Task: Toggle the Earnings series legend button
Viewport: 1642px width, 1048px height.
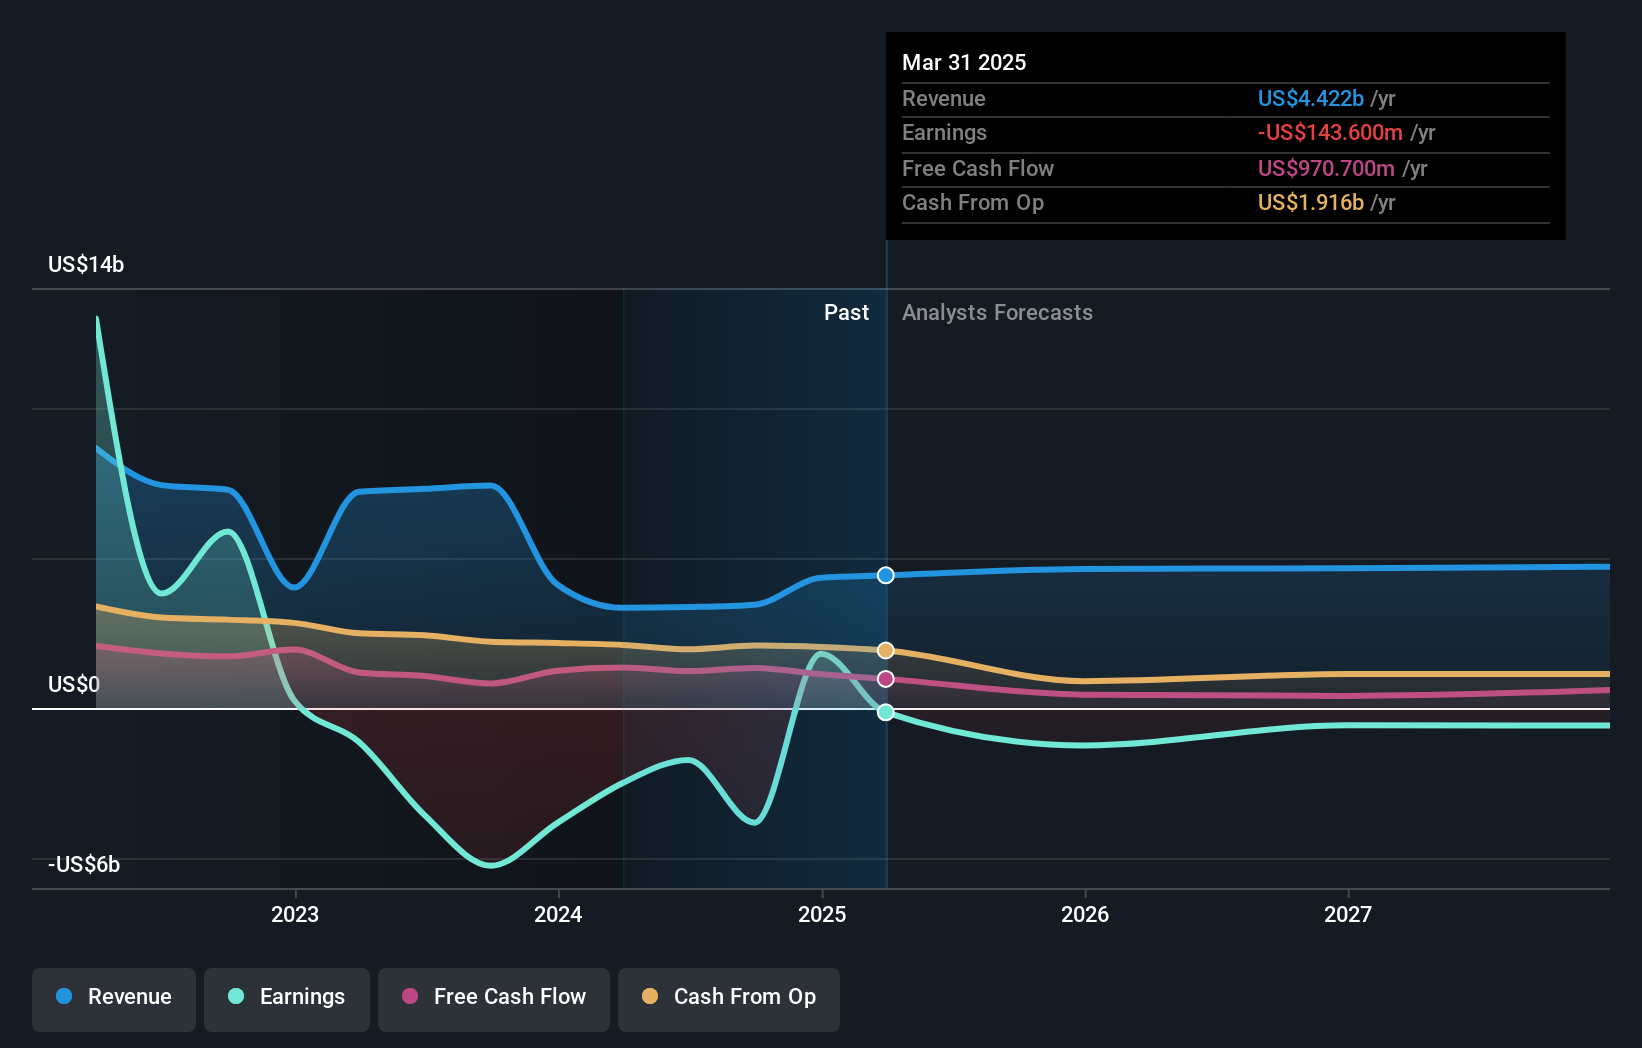Action: click(x=287, y=999)
